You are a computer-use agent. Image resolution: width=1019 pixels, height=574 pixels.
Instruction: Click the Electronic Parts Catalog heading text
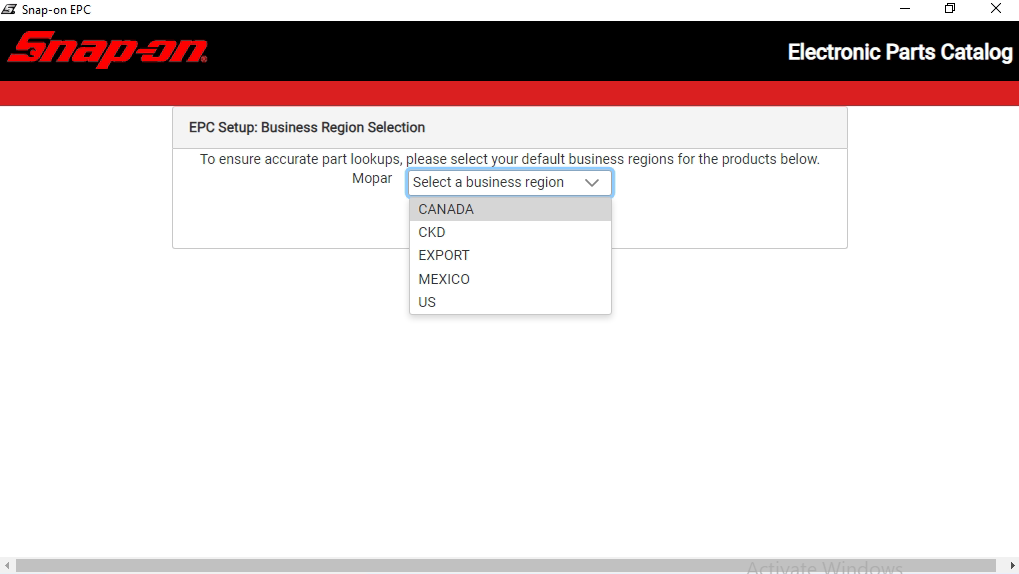click(900, 52)
